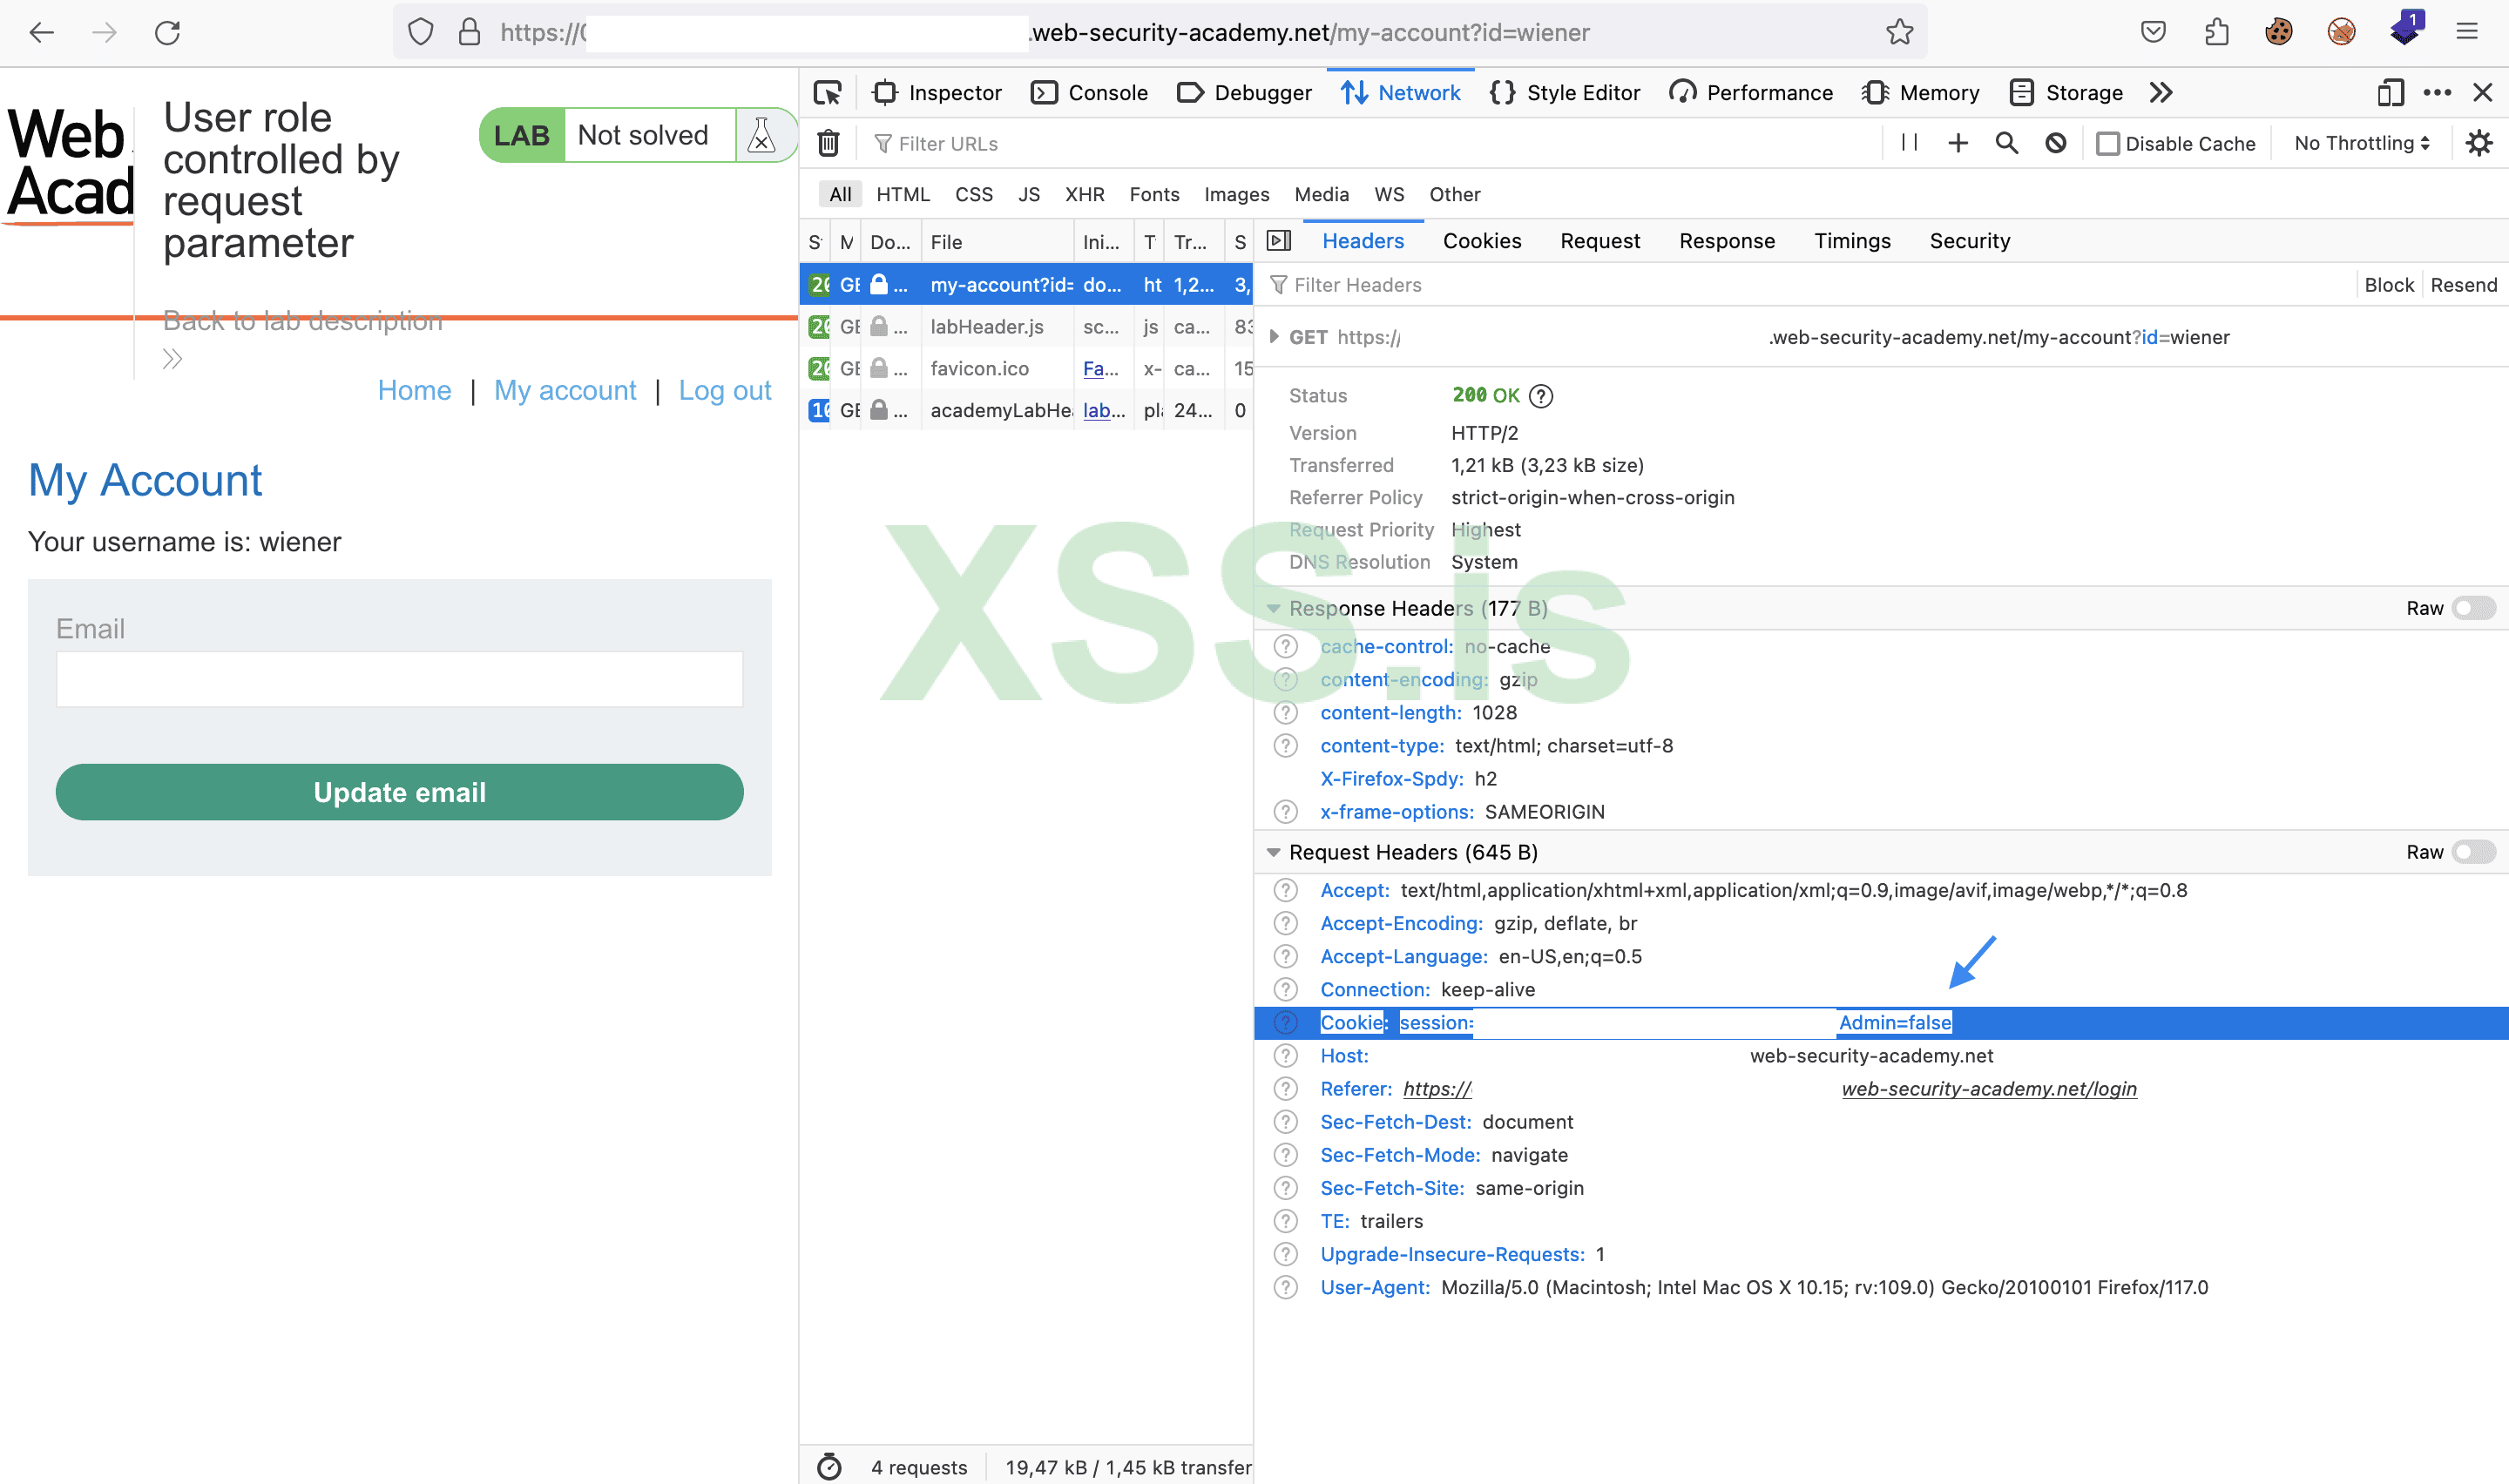The width and height of the screenshot is (2509, 1484).
Task: Switch to the Cookies tab
Action: click(1481, 241)
